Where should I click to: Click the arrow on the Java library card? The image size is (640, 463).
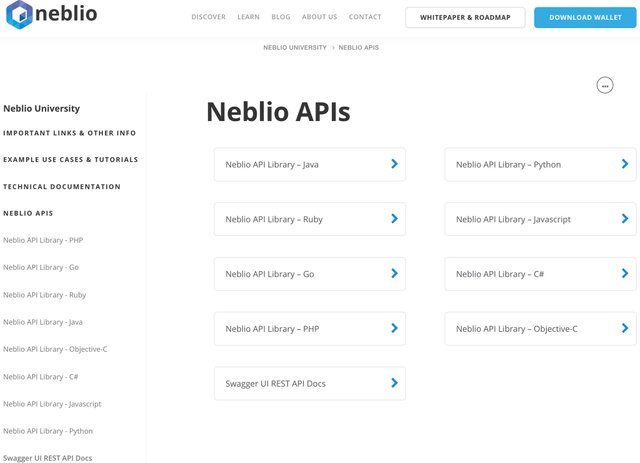click(394, 164)
